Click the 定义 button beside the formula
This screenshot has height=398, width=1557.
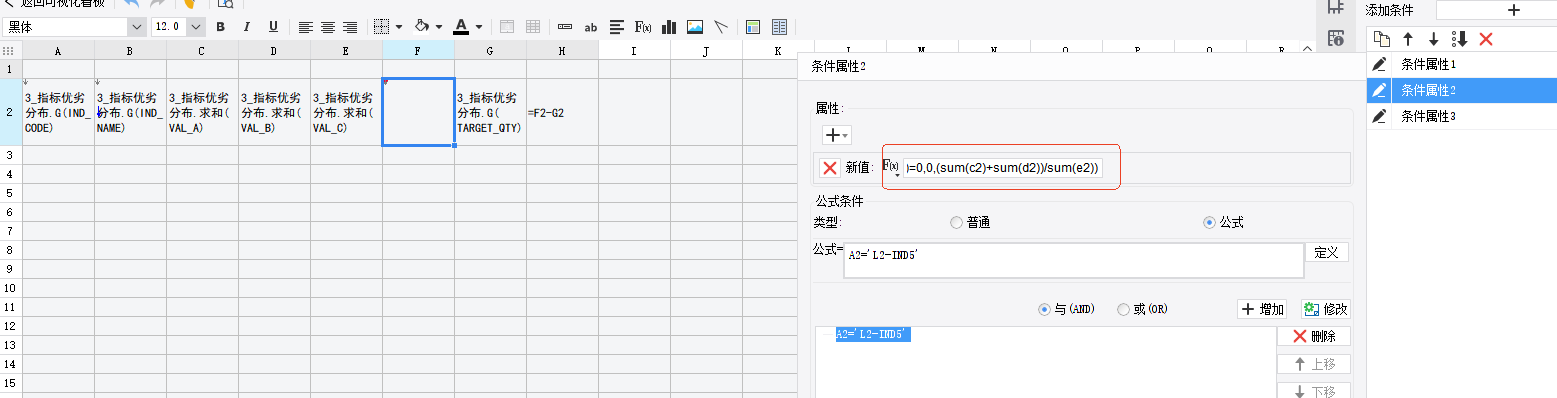1326,253
